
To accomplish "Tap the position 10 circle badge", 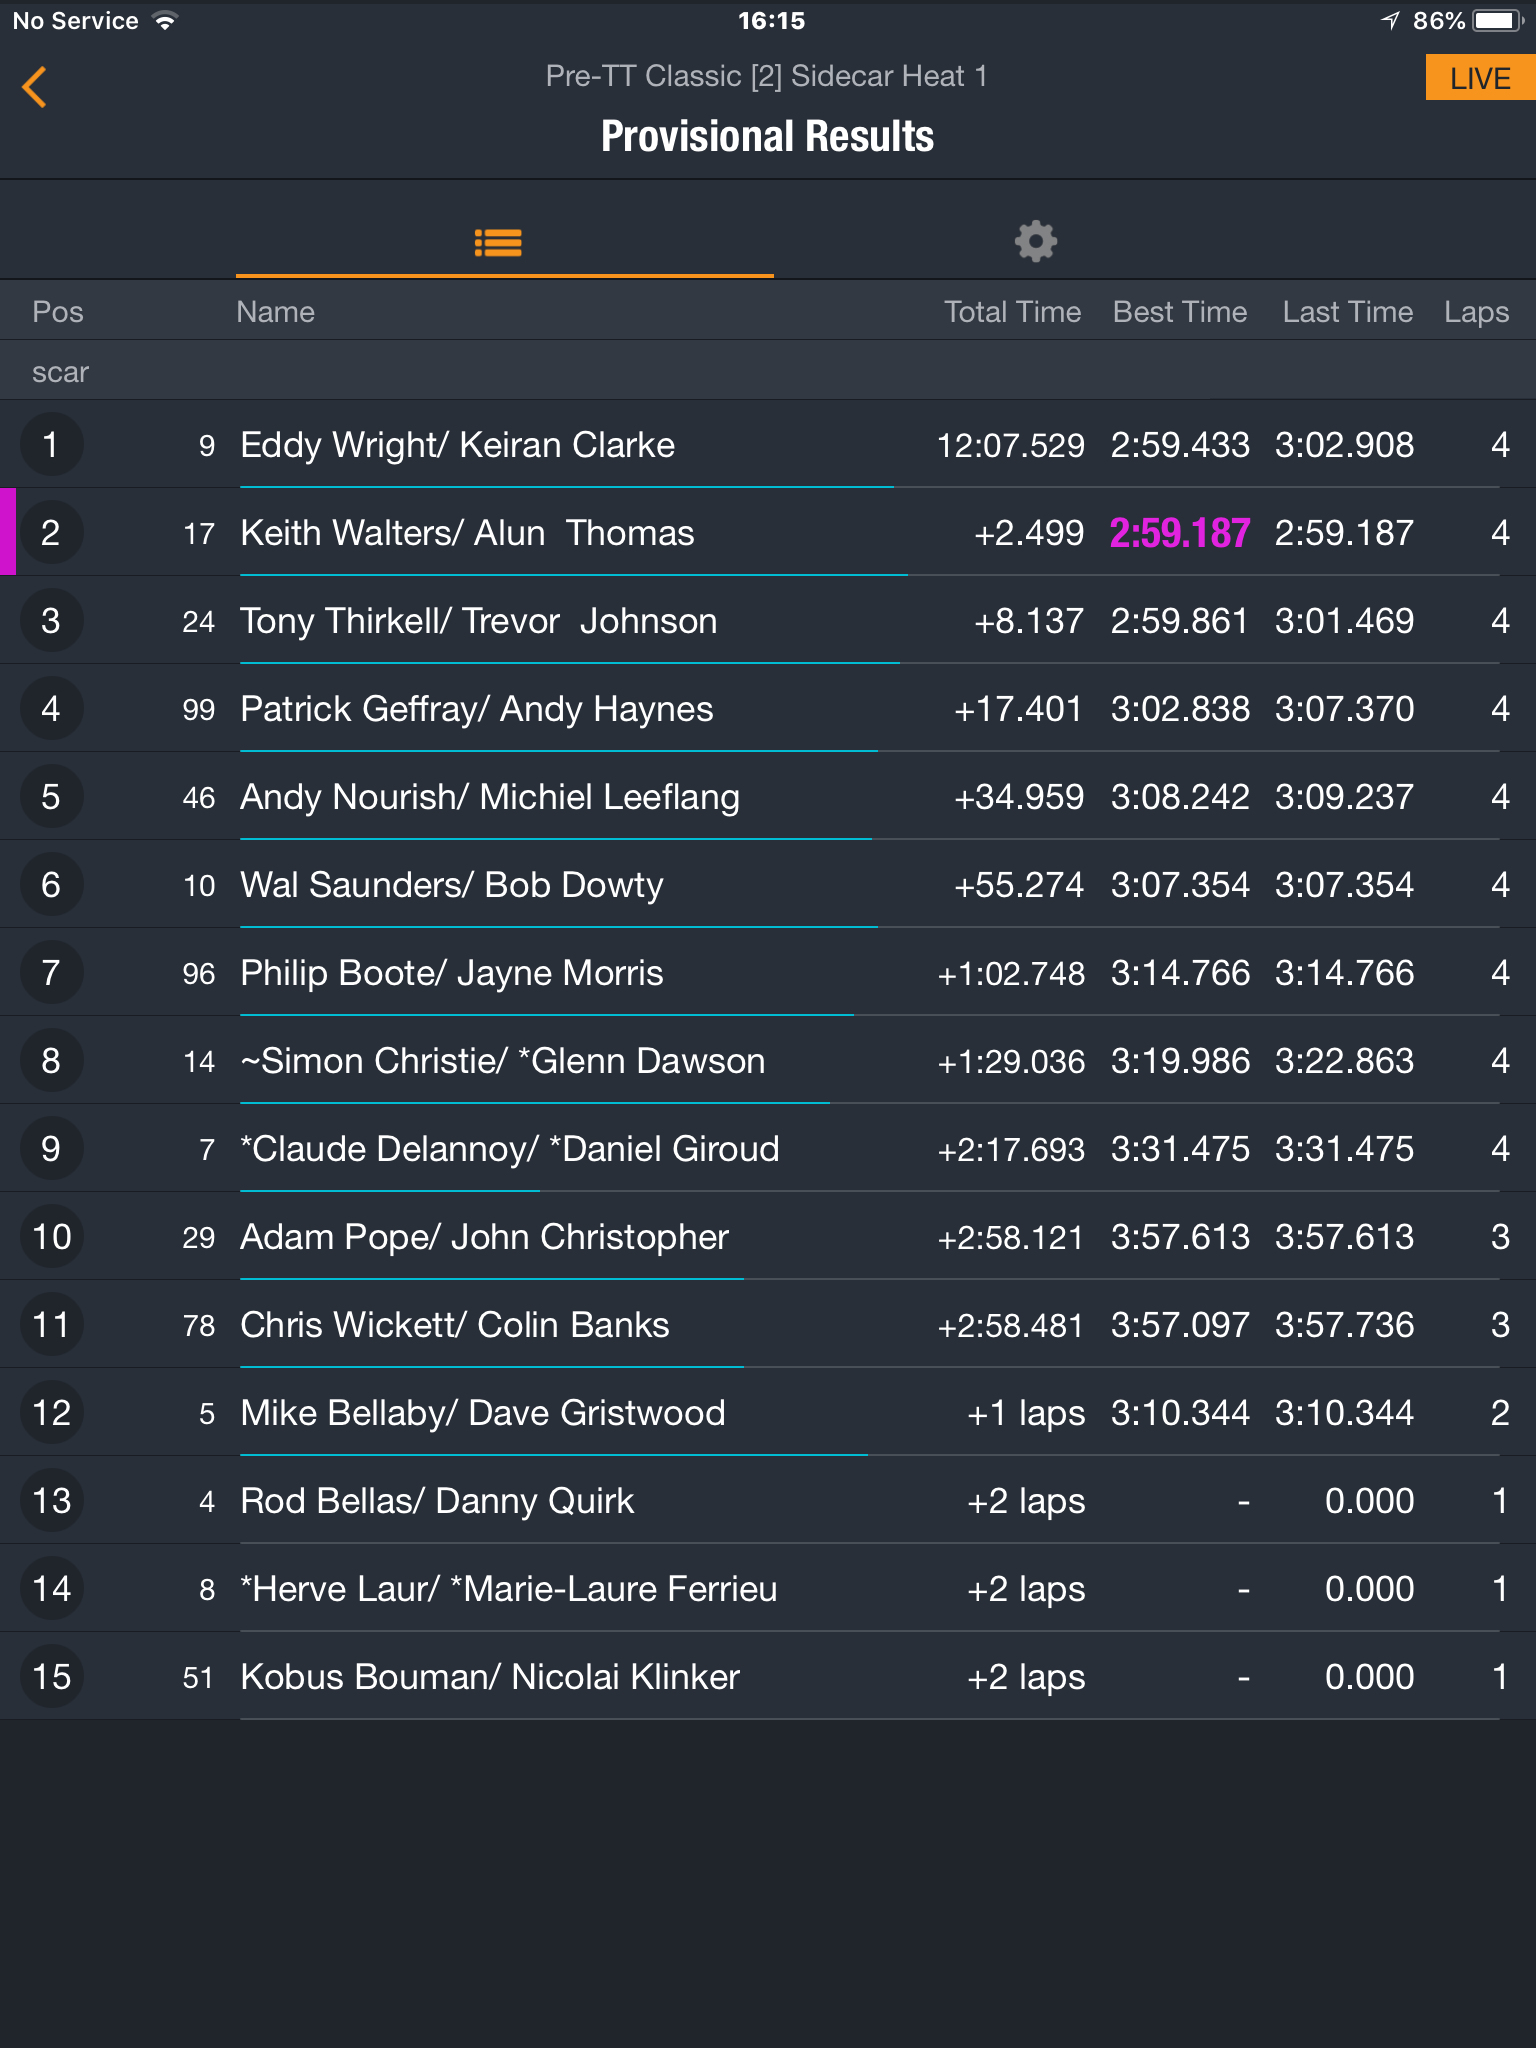I will (51, 1236).
